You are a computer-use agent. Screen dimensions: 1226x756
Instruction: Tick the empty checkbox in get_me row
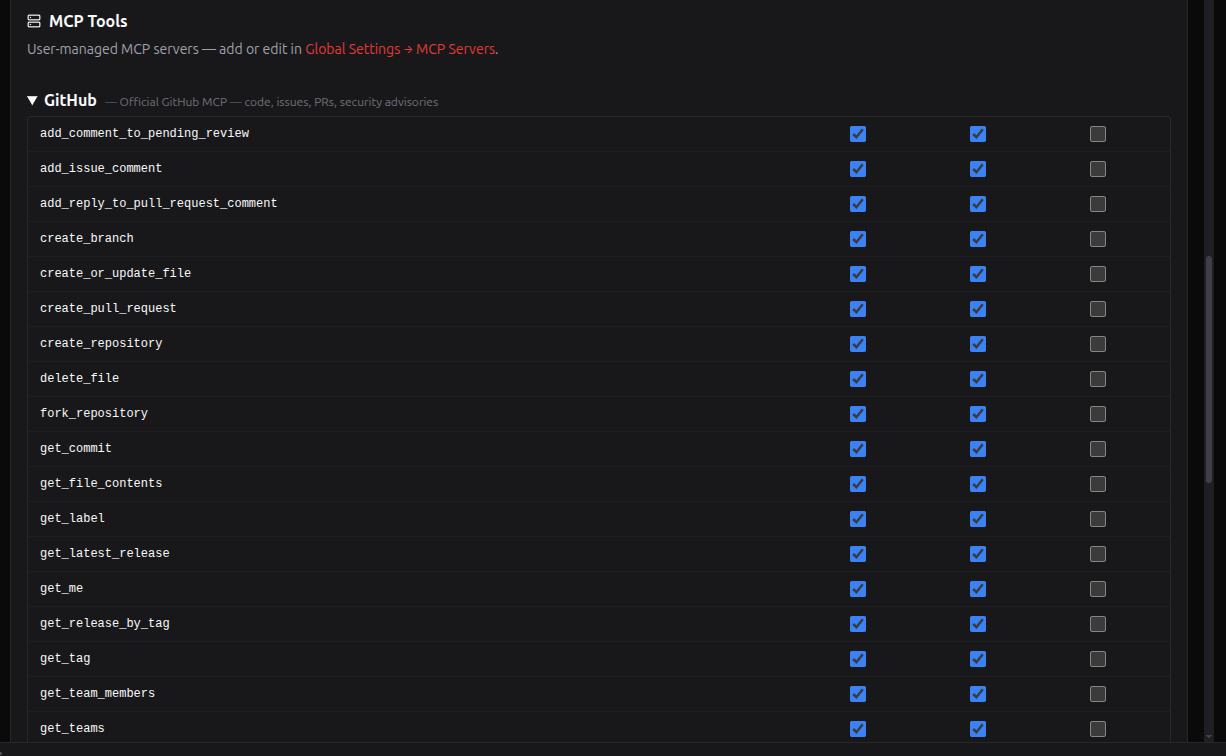(x=1098, y=589)
